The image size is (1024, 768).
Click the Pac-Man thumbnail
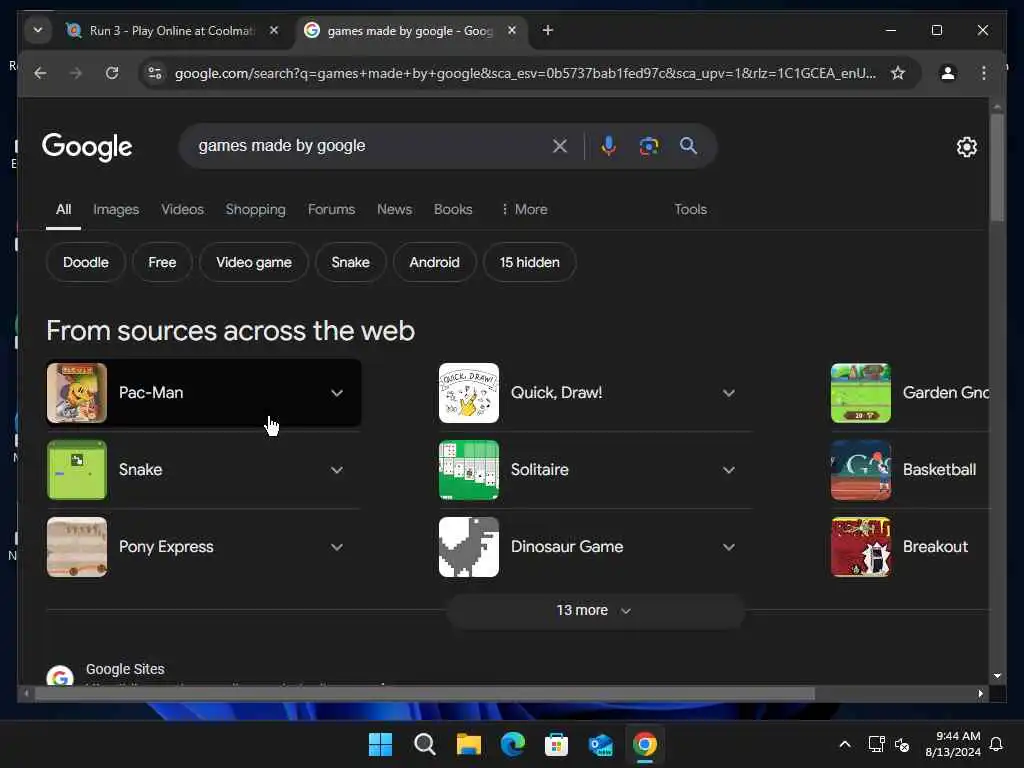[77, 393]
